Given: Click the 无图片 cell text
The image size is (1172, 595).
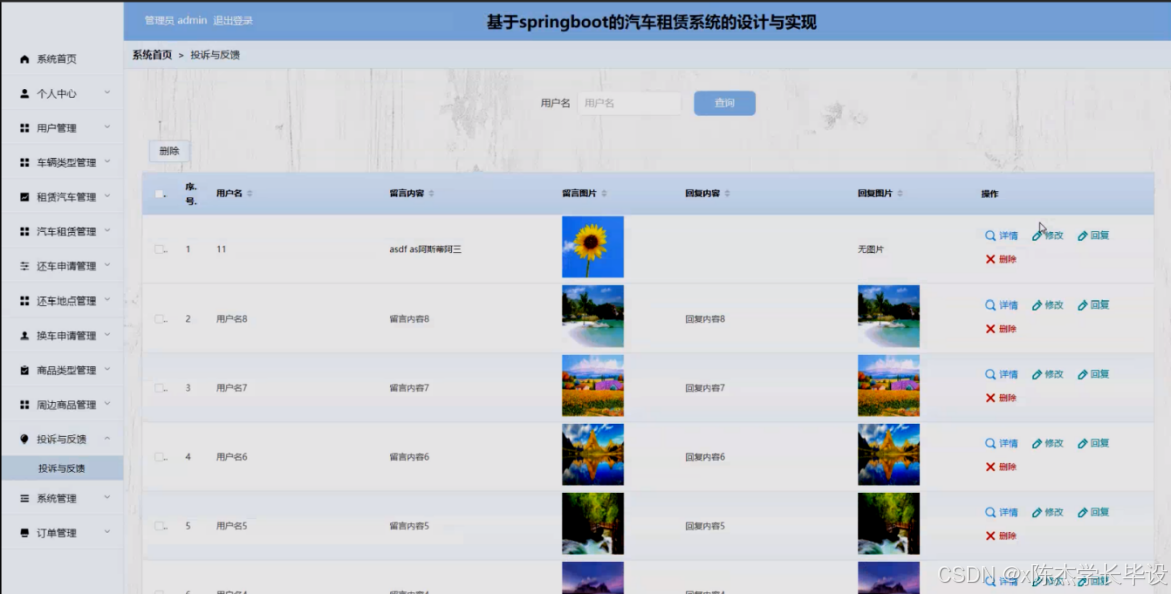Looking at the screenshot, I should [871, 250].
